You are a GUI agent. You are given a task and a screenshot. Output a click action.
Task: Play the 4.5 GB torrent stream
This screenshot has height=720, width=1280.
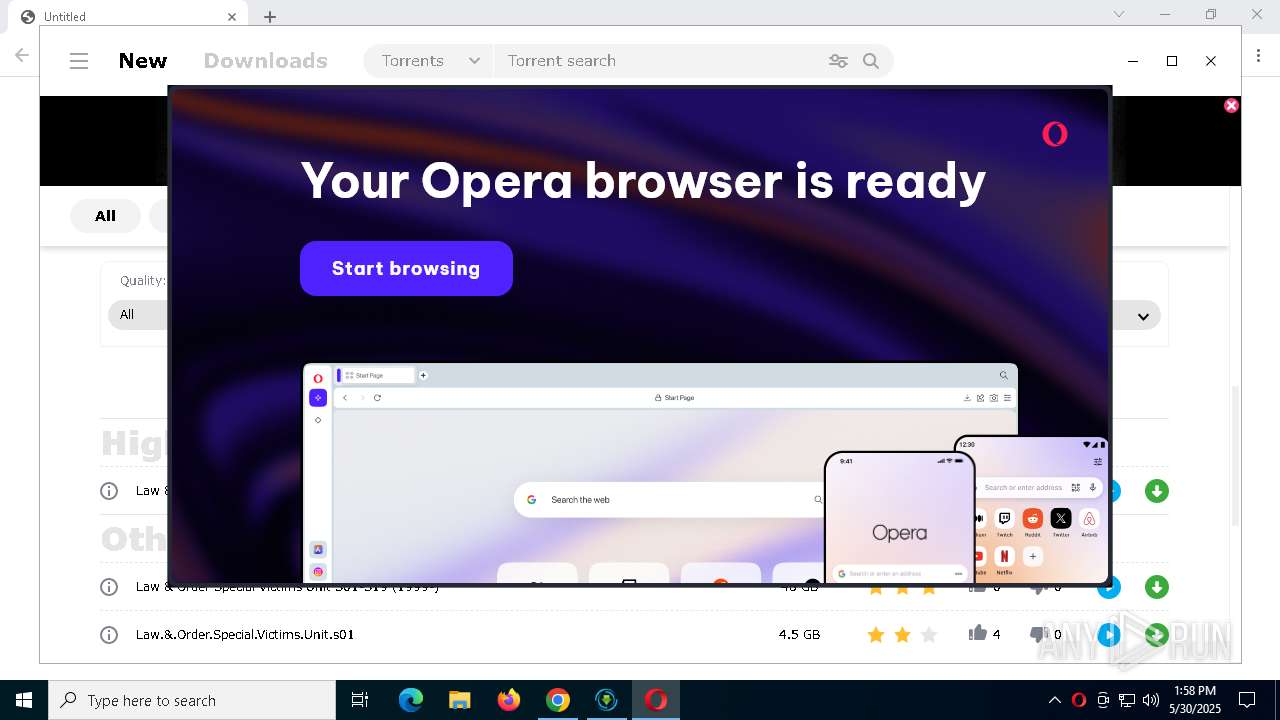(x=1109, y=635)
